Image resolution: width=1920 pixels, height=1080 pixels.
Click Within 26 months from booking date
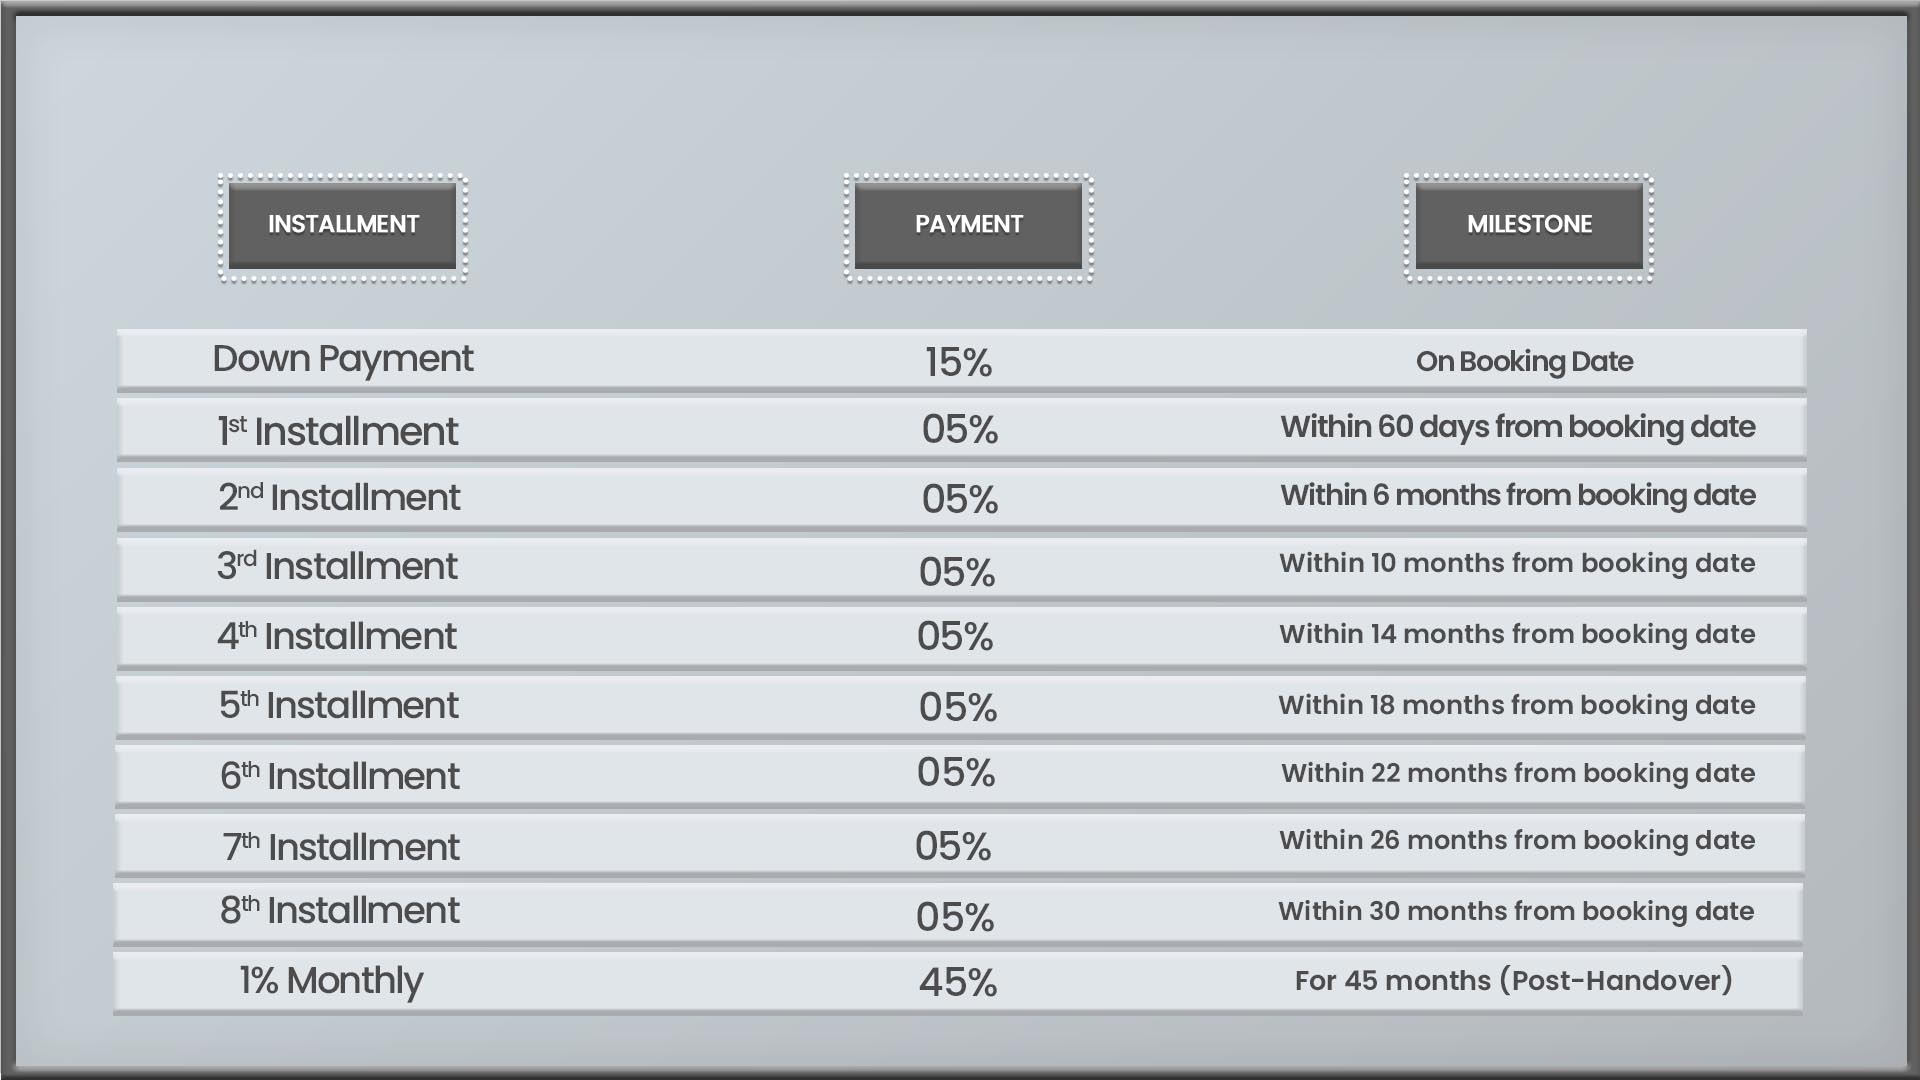(1517, 840)
